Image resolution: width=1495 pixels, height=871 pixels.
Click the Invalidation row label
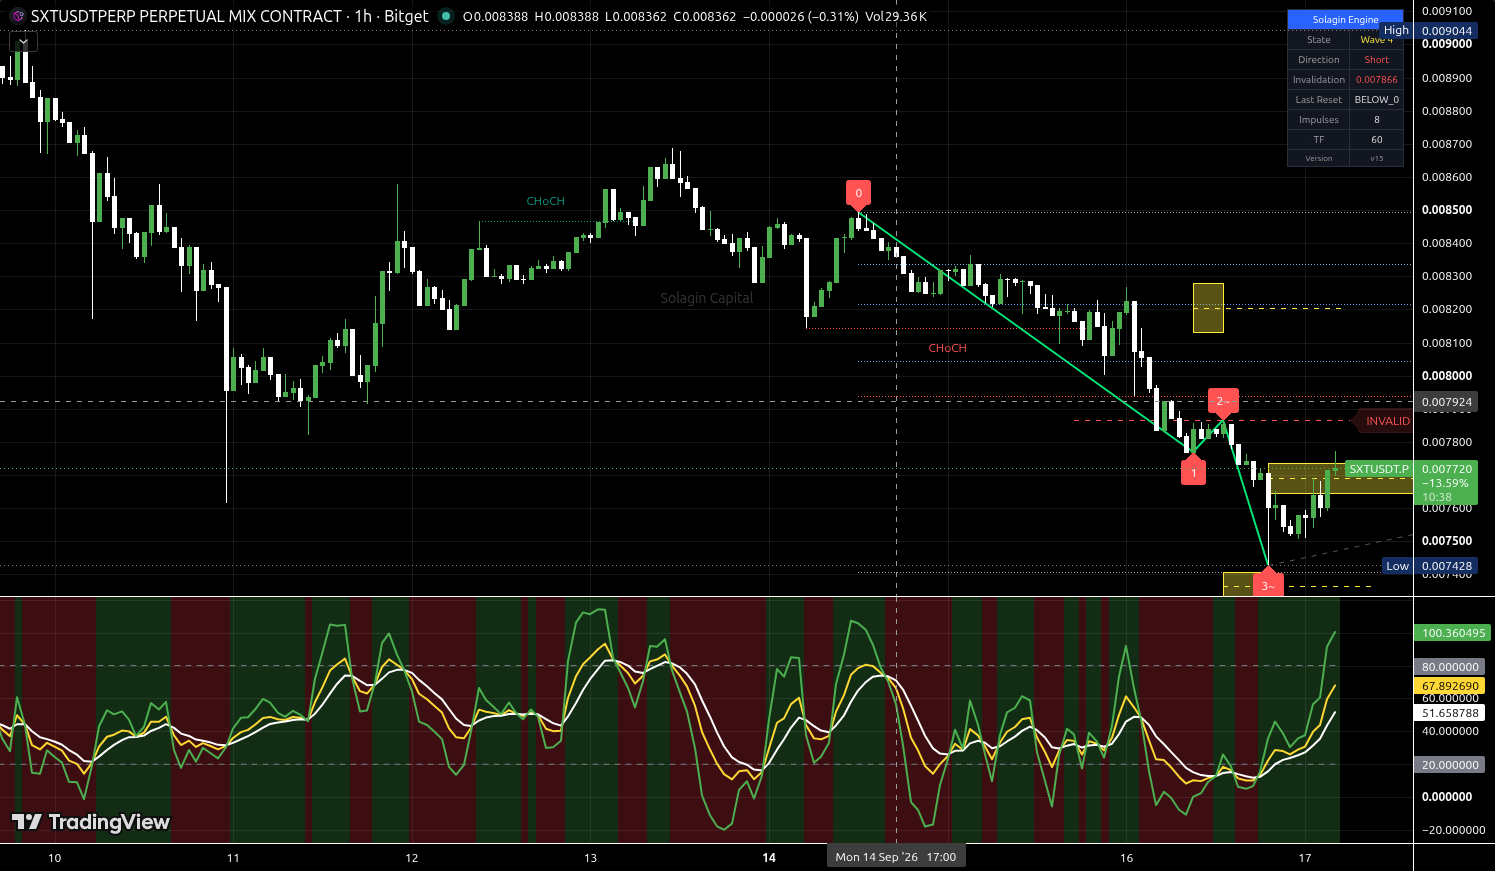[1318, 80]
